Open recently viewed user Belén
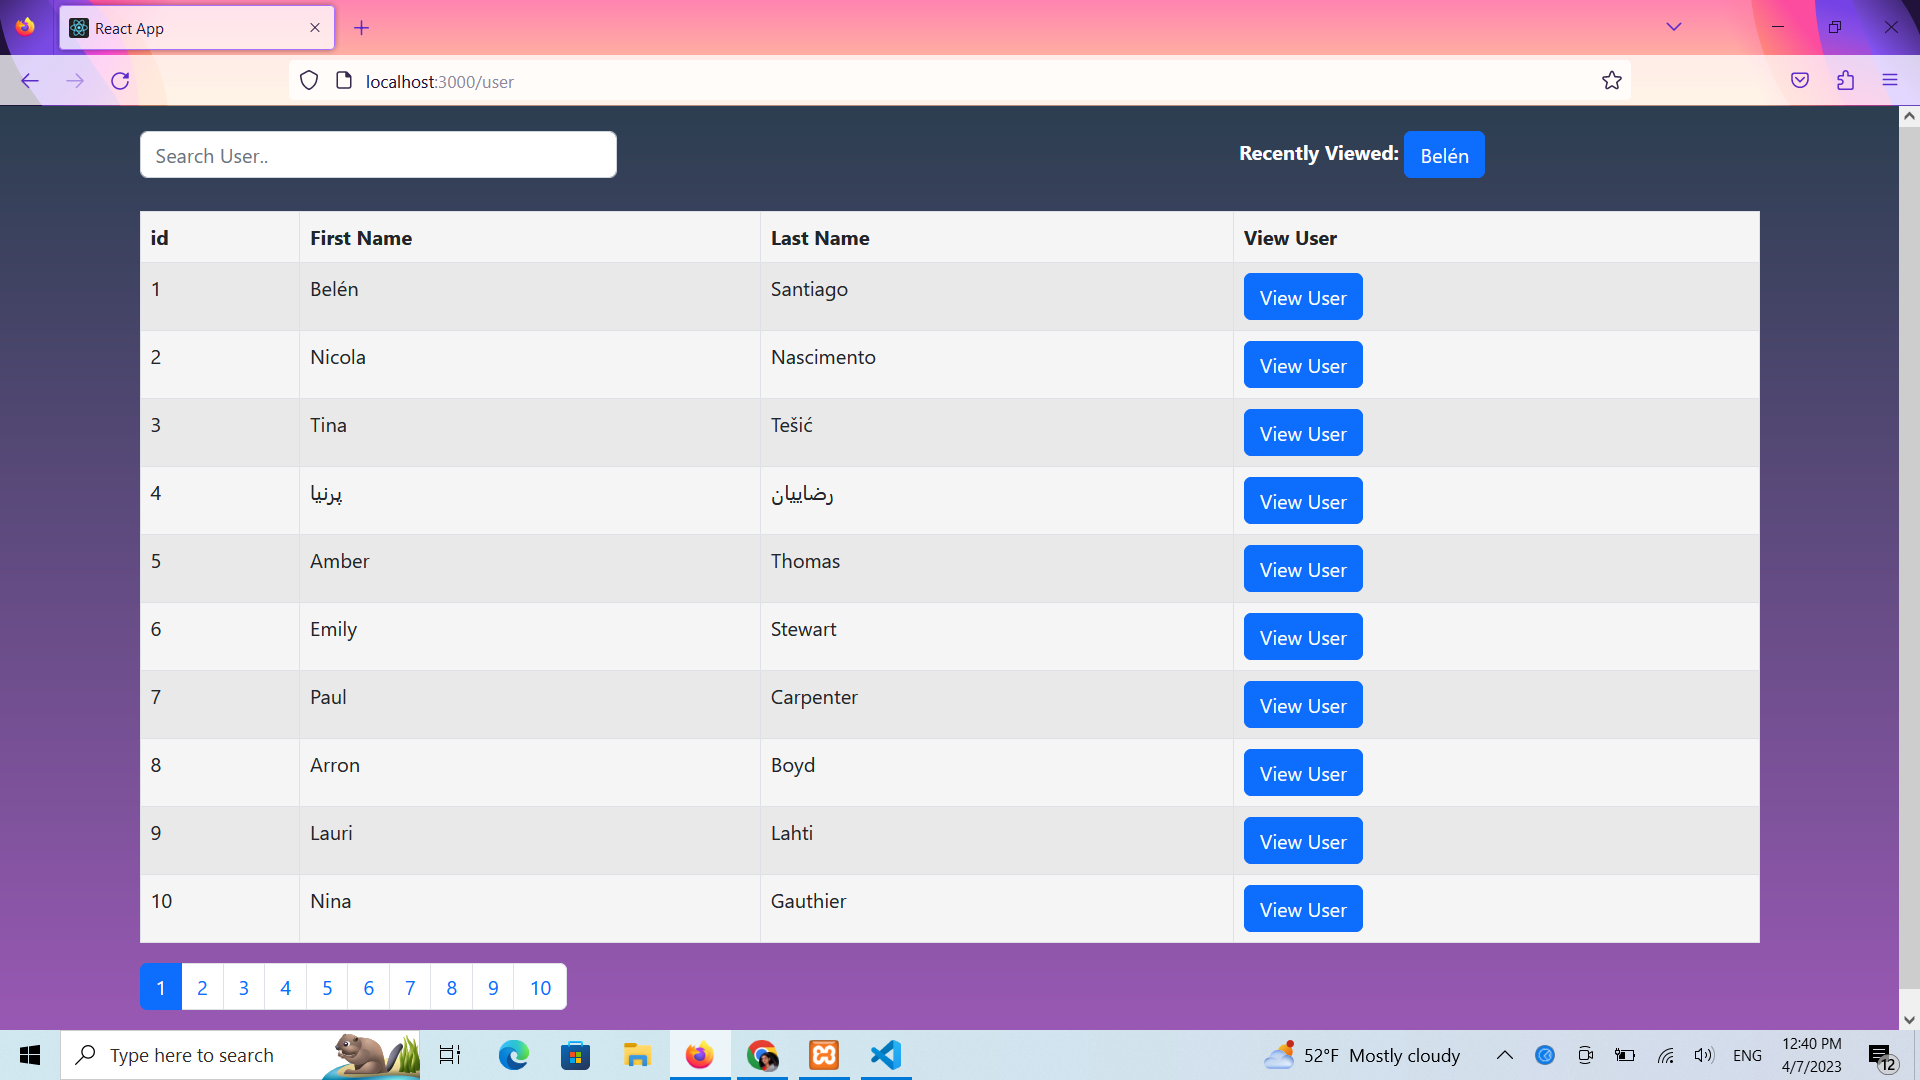 click(1444, 155)
